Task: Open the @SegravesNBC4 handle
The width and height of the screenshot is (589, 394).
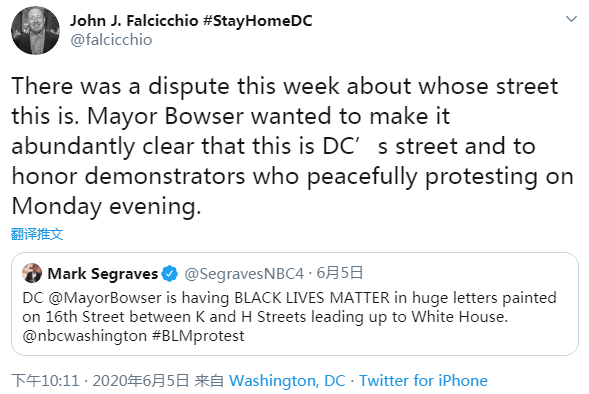Action: tap(244, 274)
